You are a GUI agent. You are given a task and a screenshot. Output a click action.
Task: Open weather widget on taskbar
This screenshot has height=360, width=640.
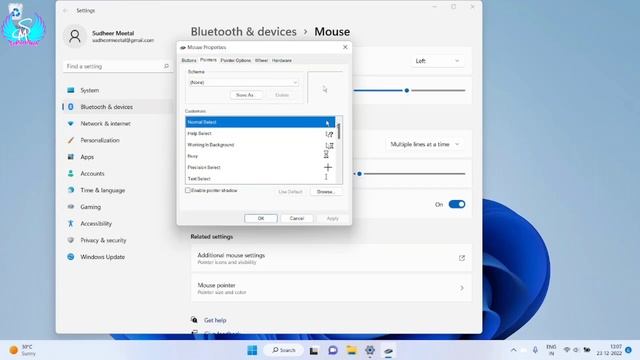pyautogui.click(x=22, y=350)
